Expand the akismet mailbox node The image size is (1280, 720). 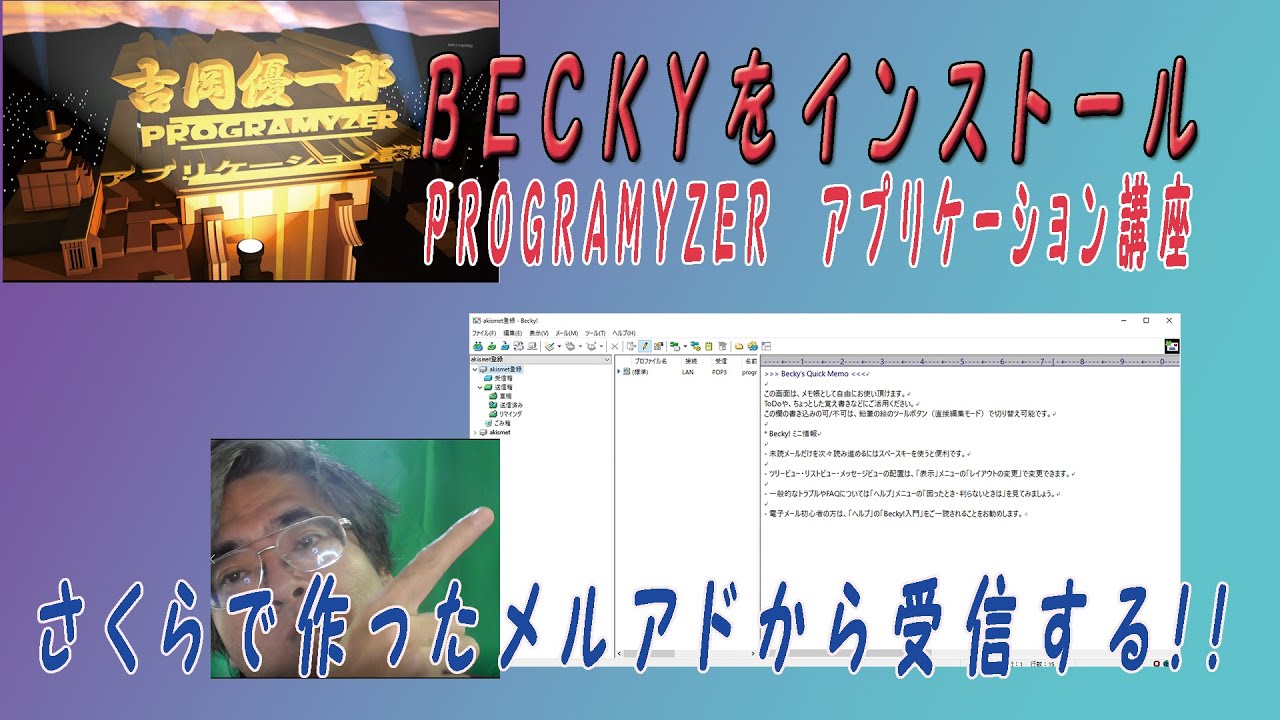point(475,433)
